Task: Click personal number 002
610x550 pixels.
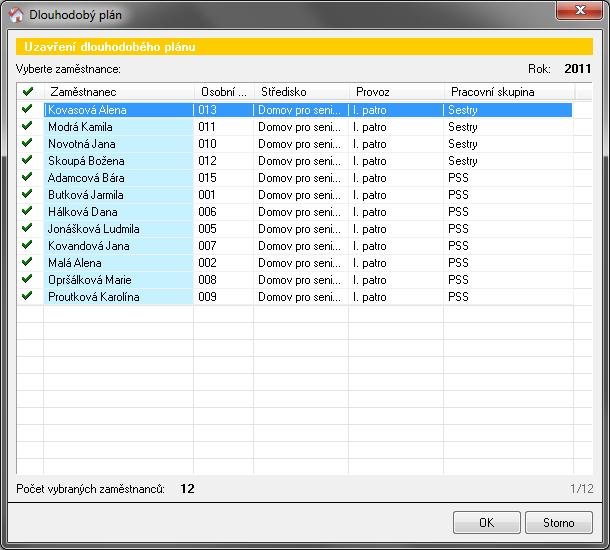Action: pos(207,263)
